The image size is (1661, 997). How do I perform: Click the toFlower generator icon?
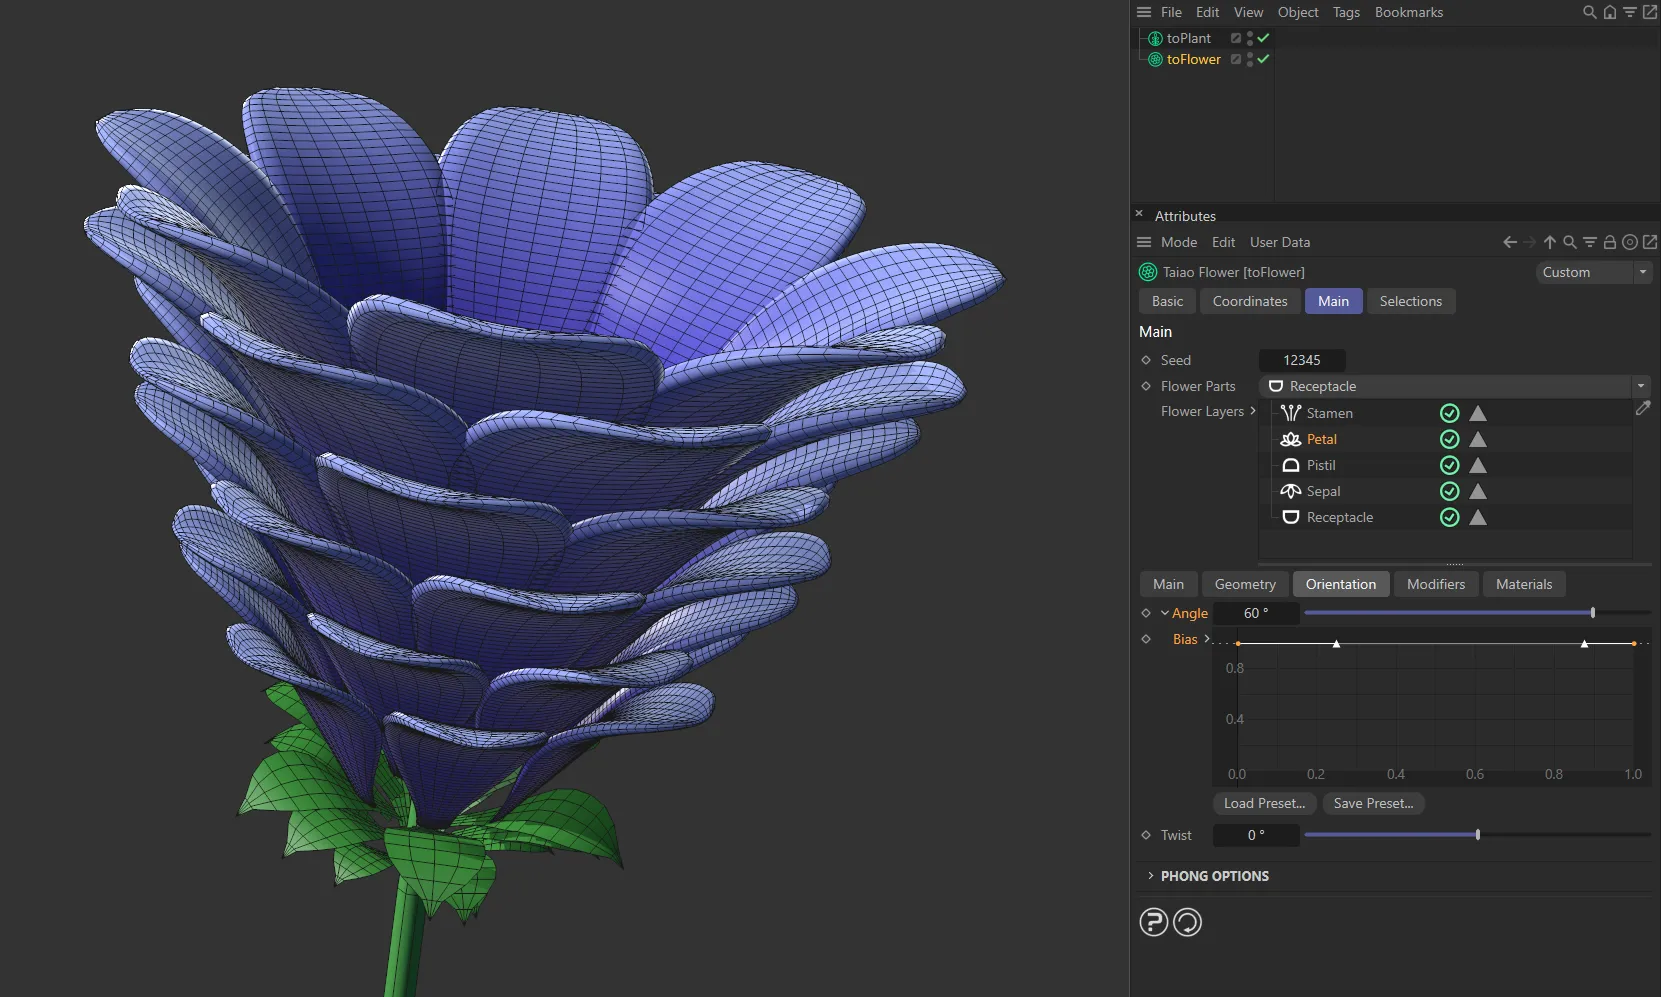pyautogui.click(x=1155, y=59)
